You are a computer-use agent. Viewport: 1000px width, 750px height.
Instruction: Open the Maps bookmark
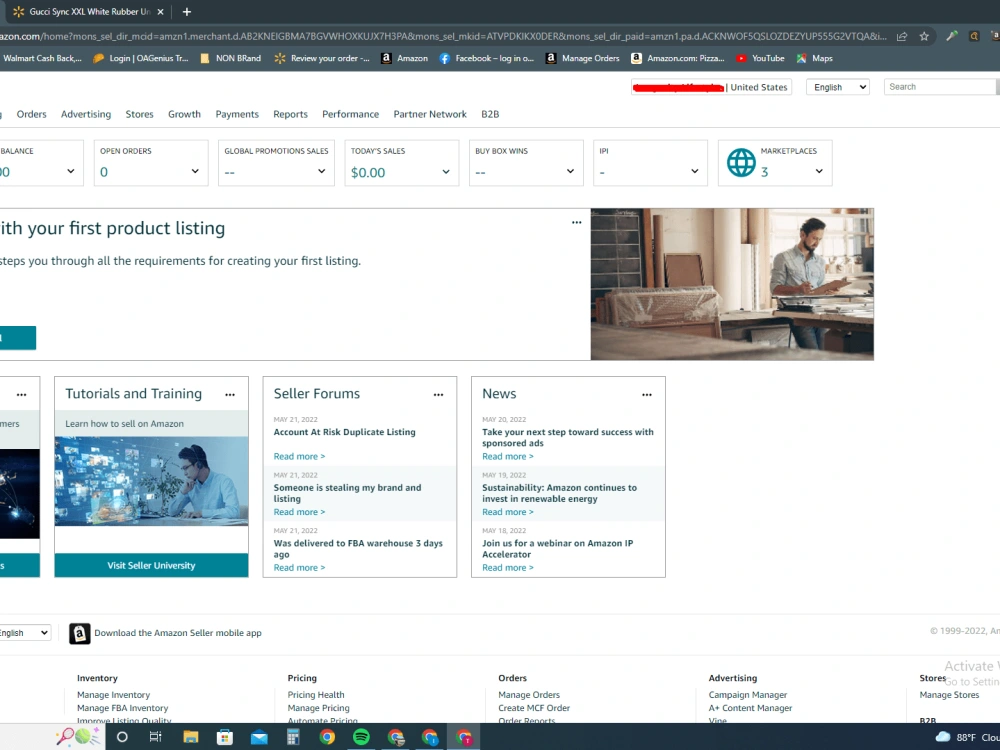[x=814, y=58]
